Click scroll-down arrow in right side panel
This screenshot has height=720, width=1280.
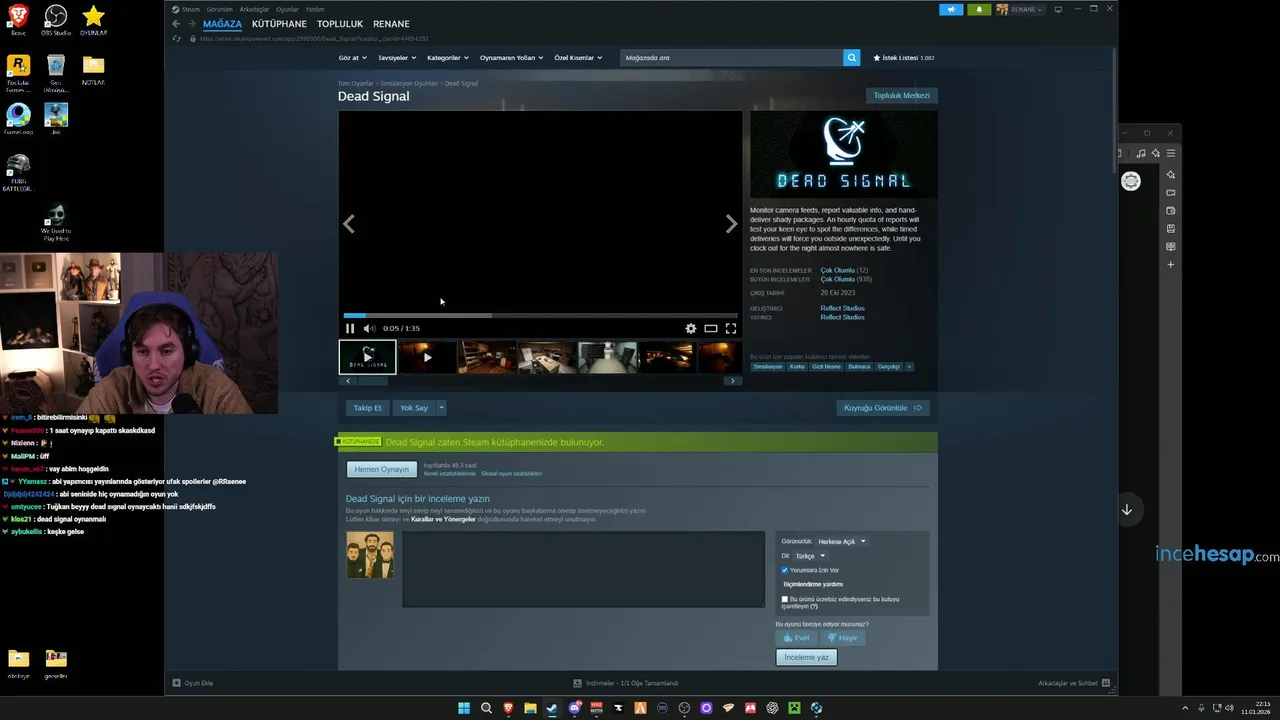[x=1127, y=510]
